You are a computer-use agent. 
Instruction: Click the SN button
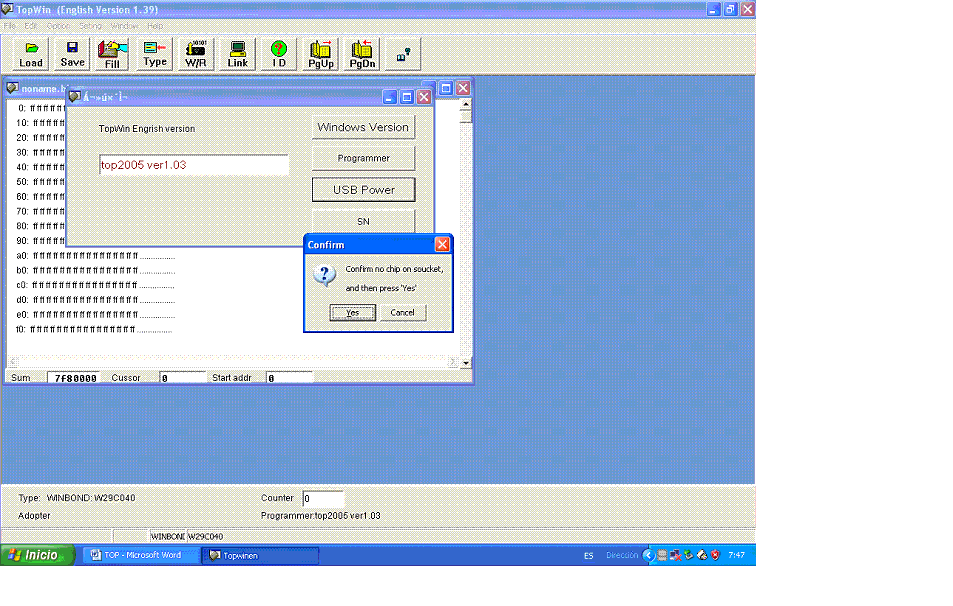363,221
